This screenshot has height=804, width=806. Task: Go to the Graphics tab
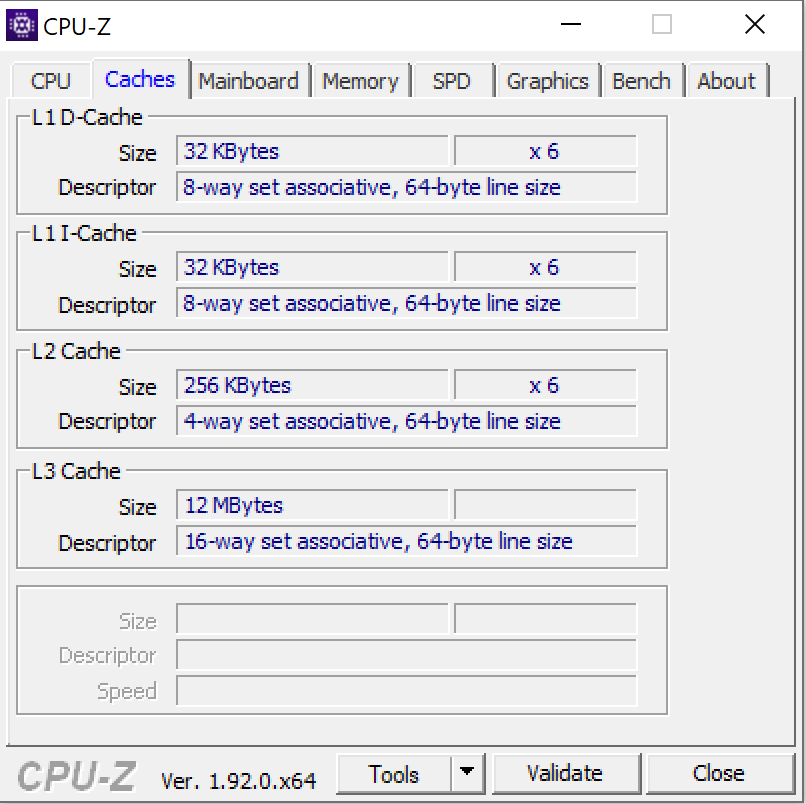pos(547,81)
